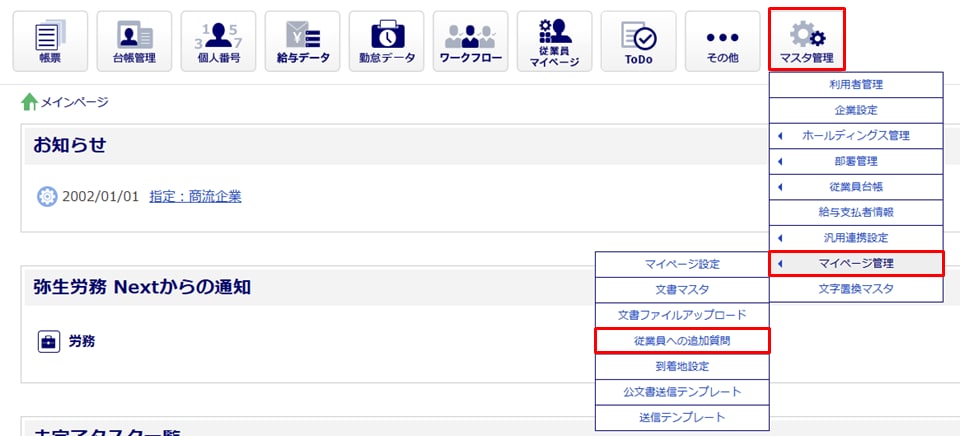
Task: Select 利用者管理 from the menu
Action: (x=855, y=84)
